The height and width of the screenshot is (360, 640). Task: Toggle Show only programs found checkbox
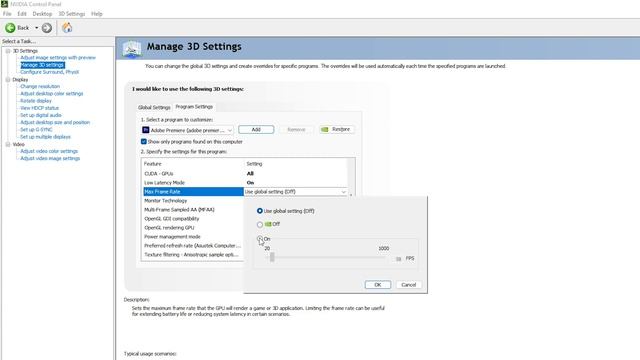coord(144,142)
